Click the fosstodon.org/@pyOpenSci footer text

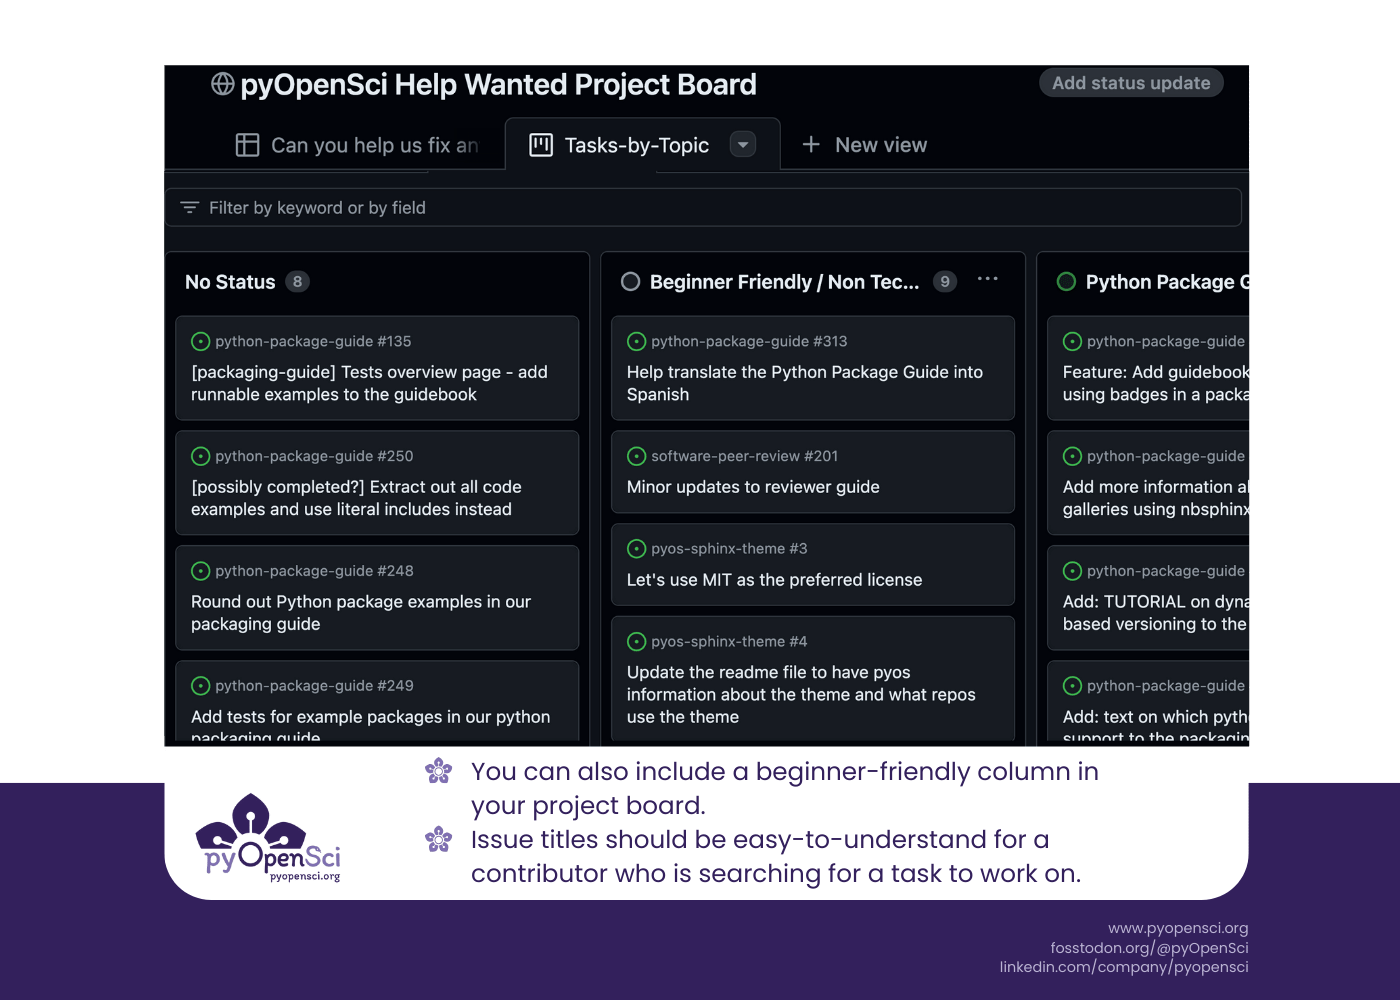1149,948
